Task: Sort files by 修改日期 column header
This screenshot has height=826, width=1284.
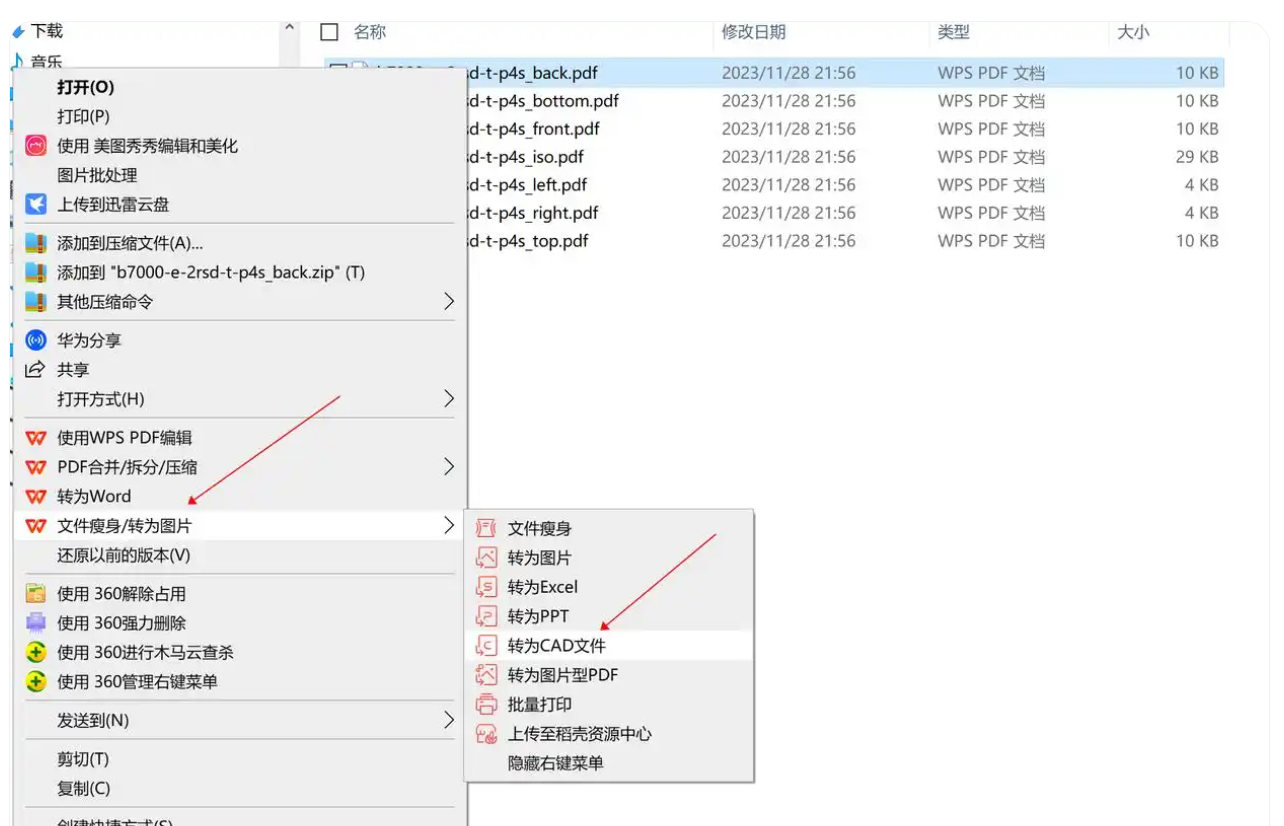Action: coord(753,32)
